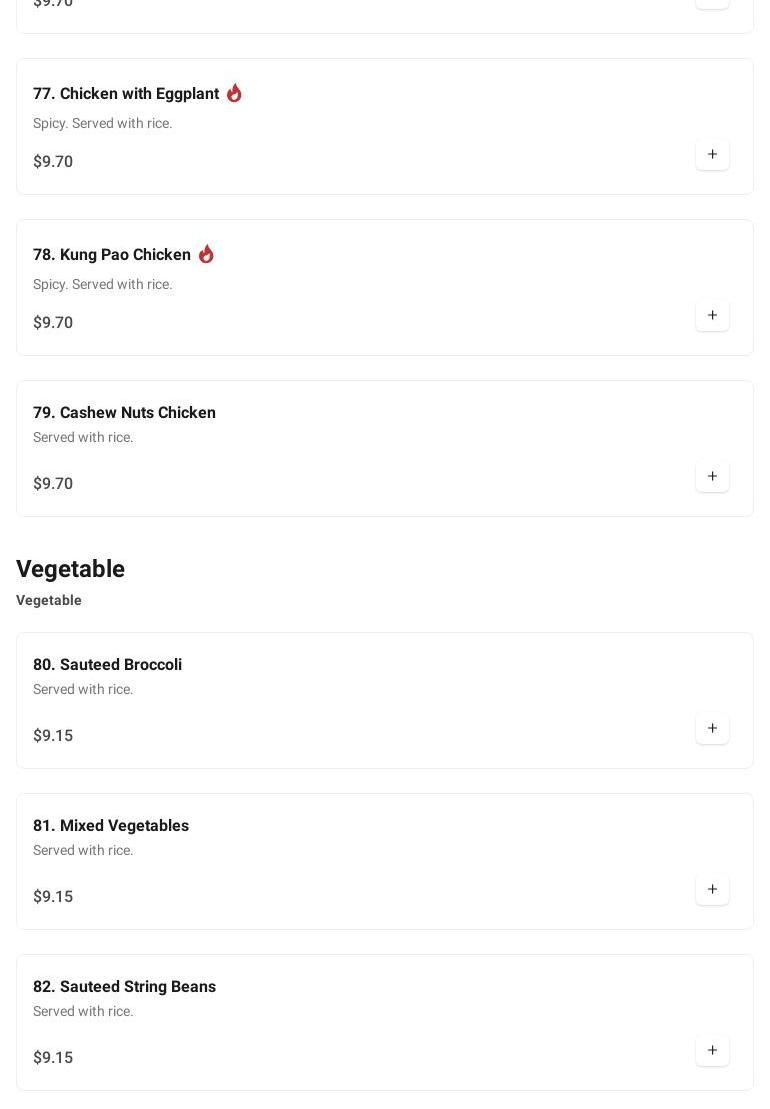Click plus for Sauteed String Beans
This screenshot has height=1109, width=770.
pos(712,1051)
